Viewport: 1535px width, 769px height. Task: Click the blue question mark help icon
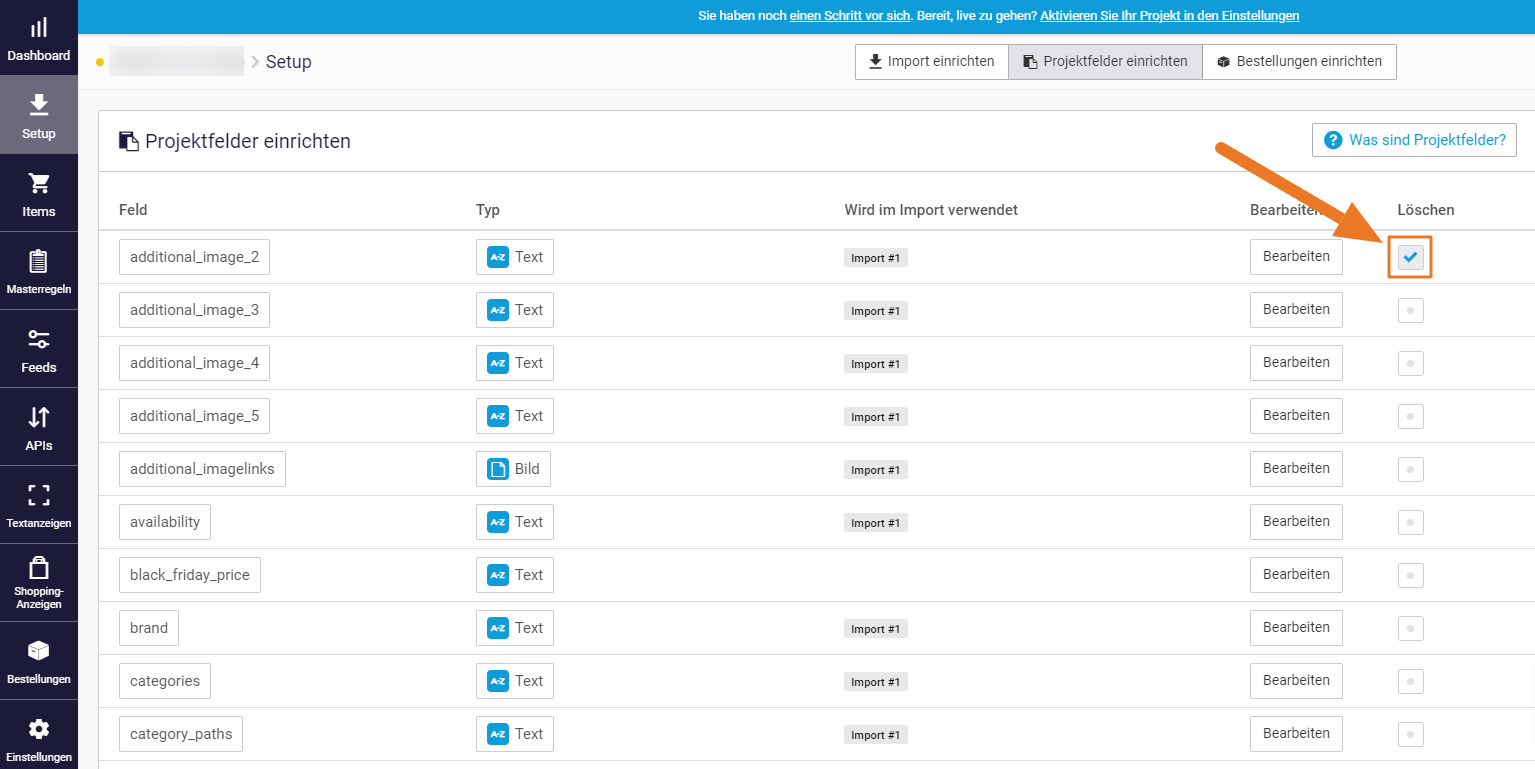(x=1334, y=140)
